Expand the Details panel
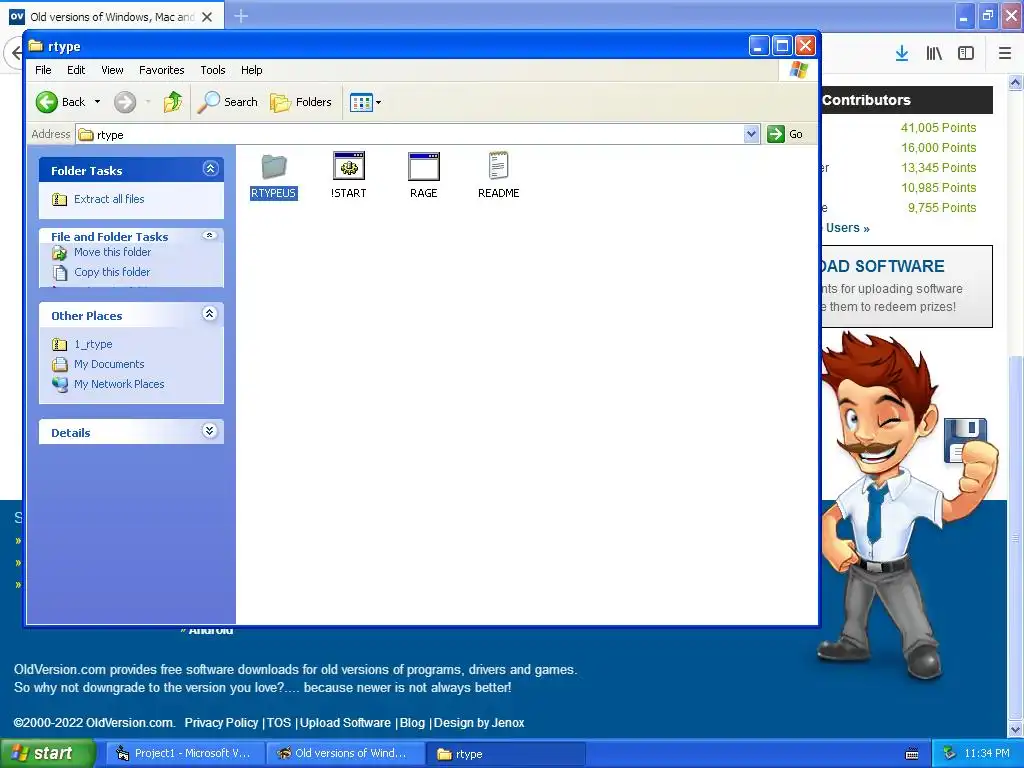This screenshot has height=768, width=1024. point(210,431)
